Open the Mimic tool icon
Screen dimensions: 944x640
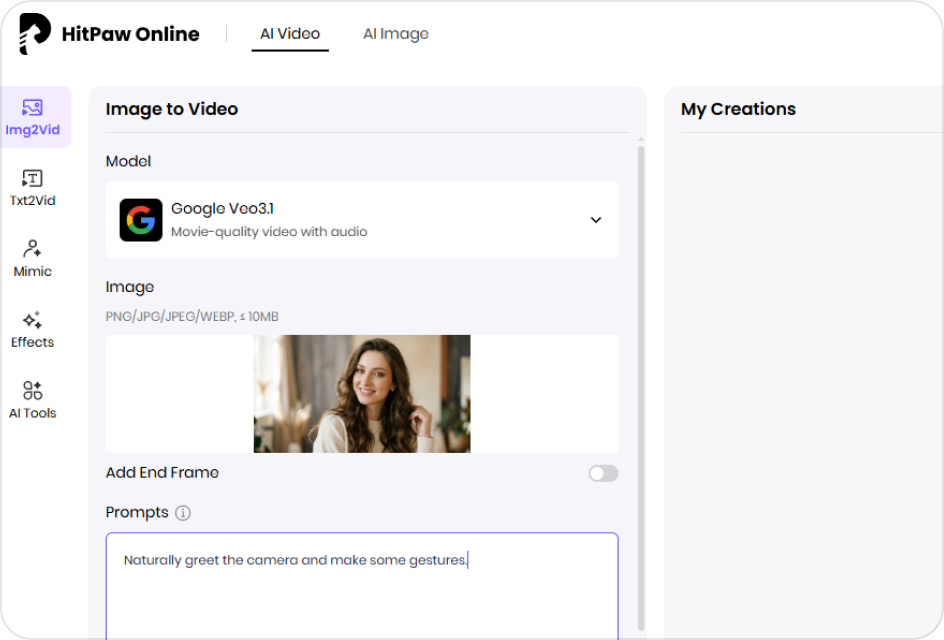[33, 258]
